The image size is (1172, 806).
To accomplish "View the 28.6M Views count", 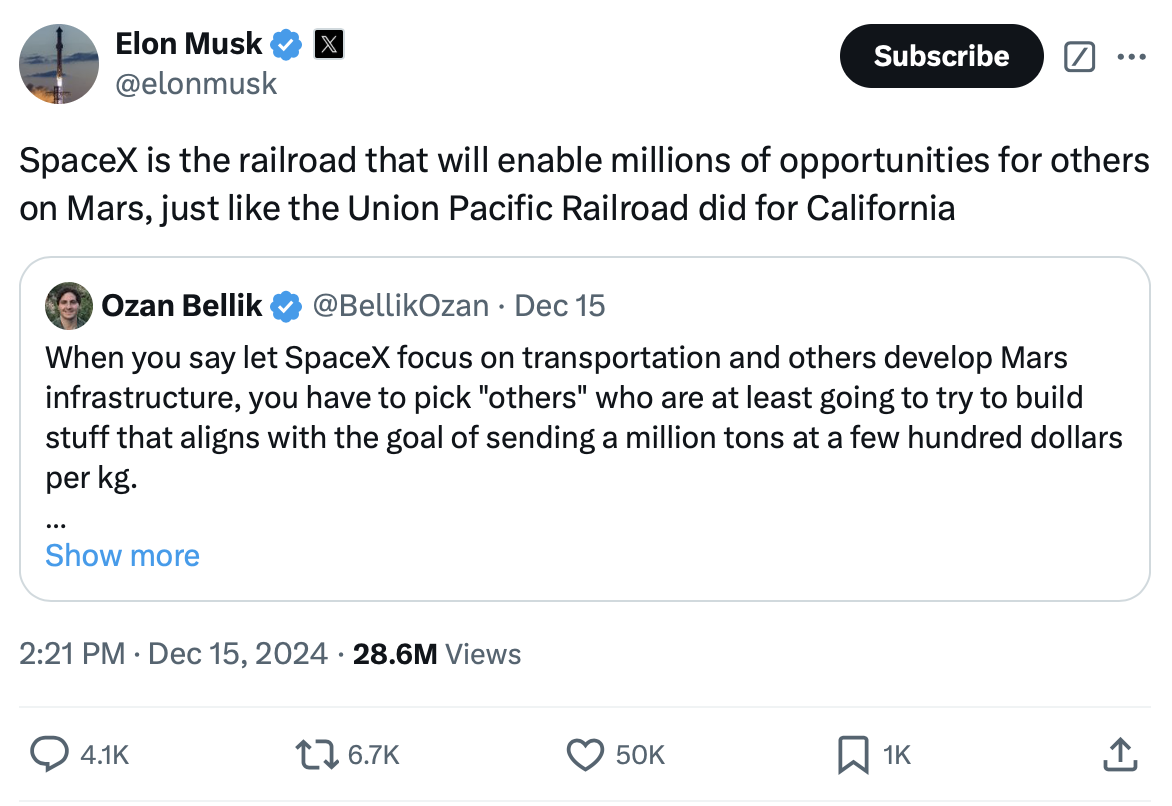I will click(x=437, y=654).
